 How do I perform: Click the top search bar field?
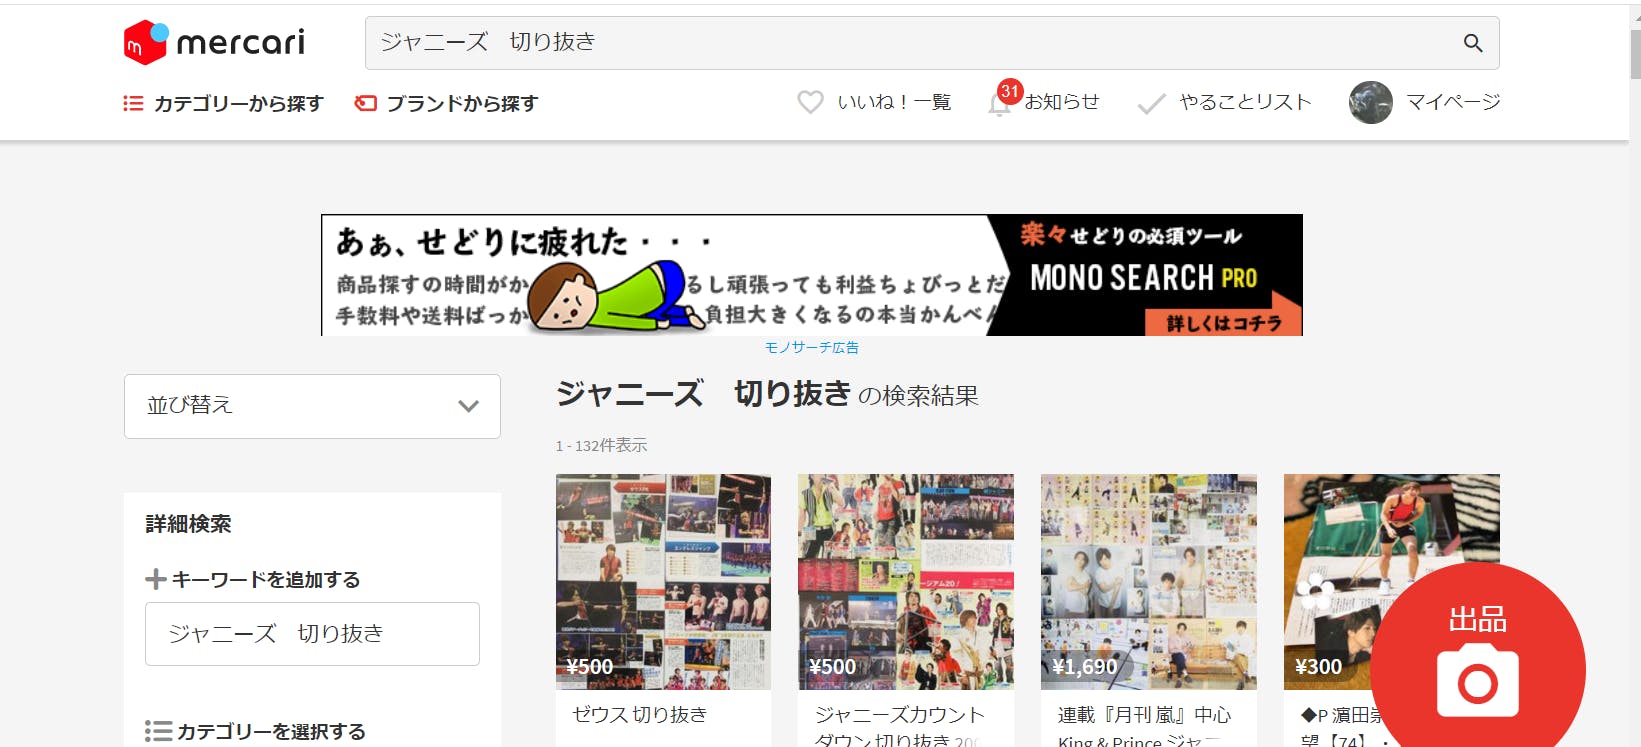coord(910,43)
